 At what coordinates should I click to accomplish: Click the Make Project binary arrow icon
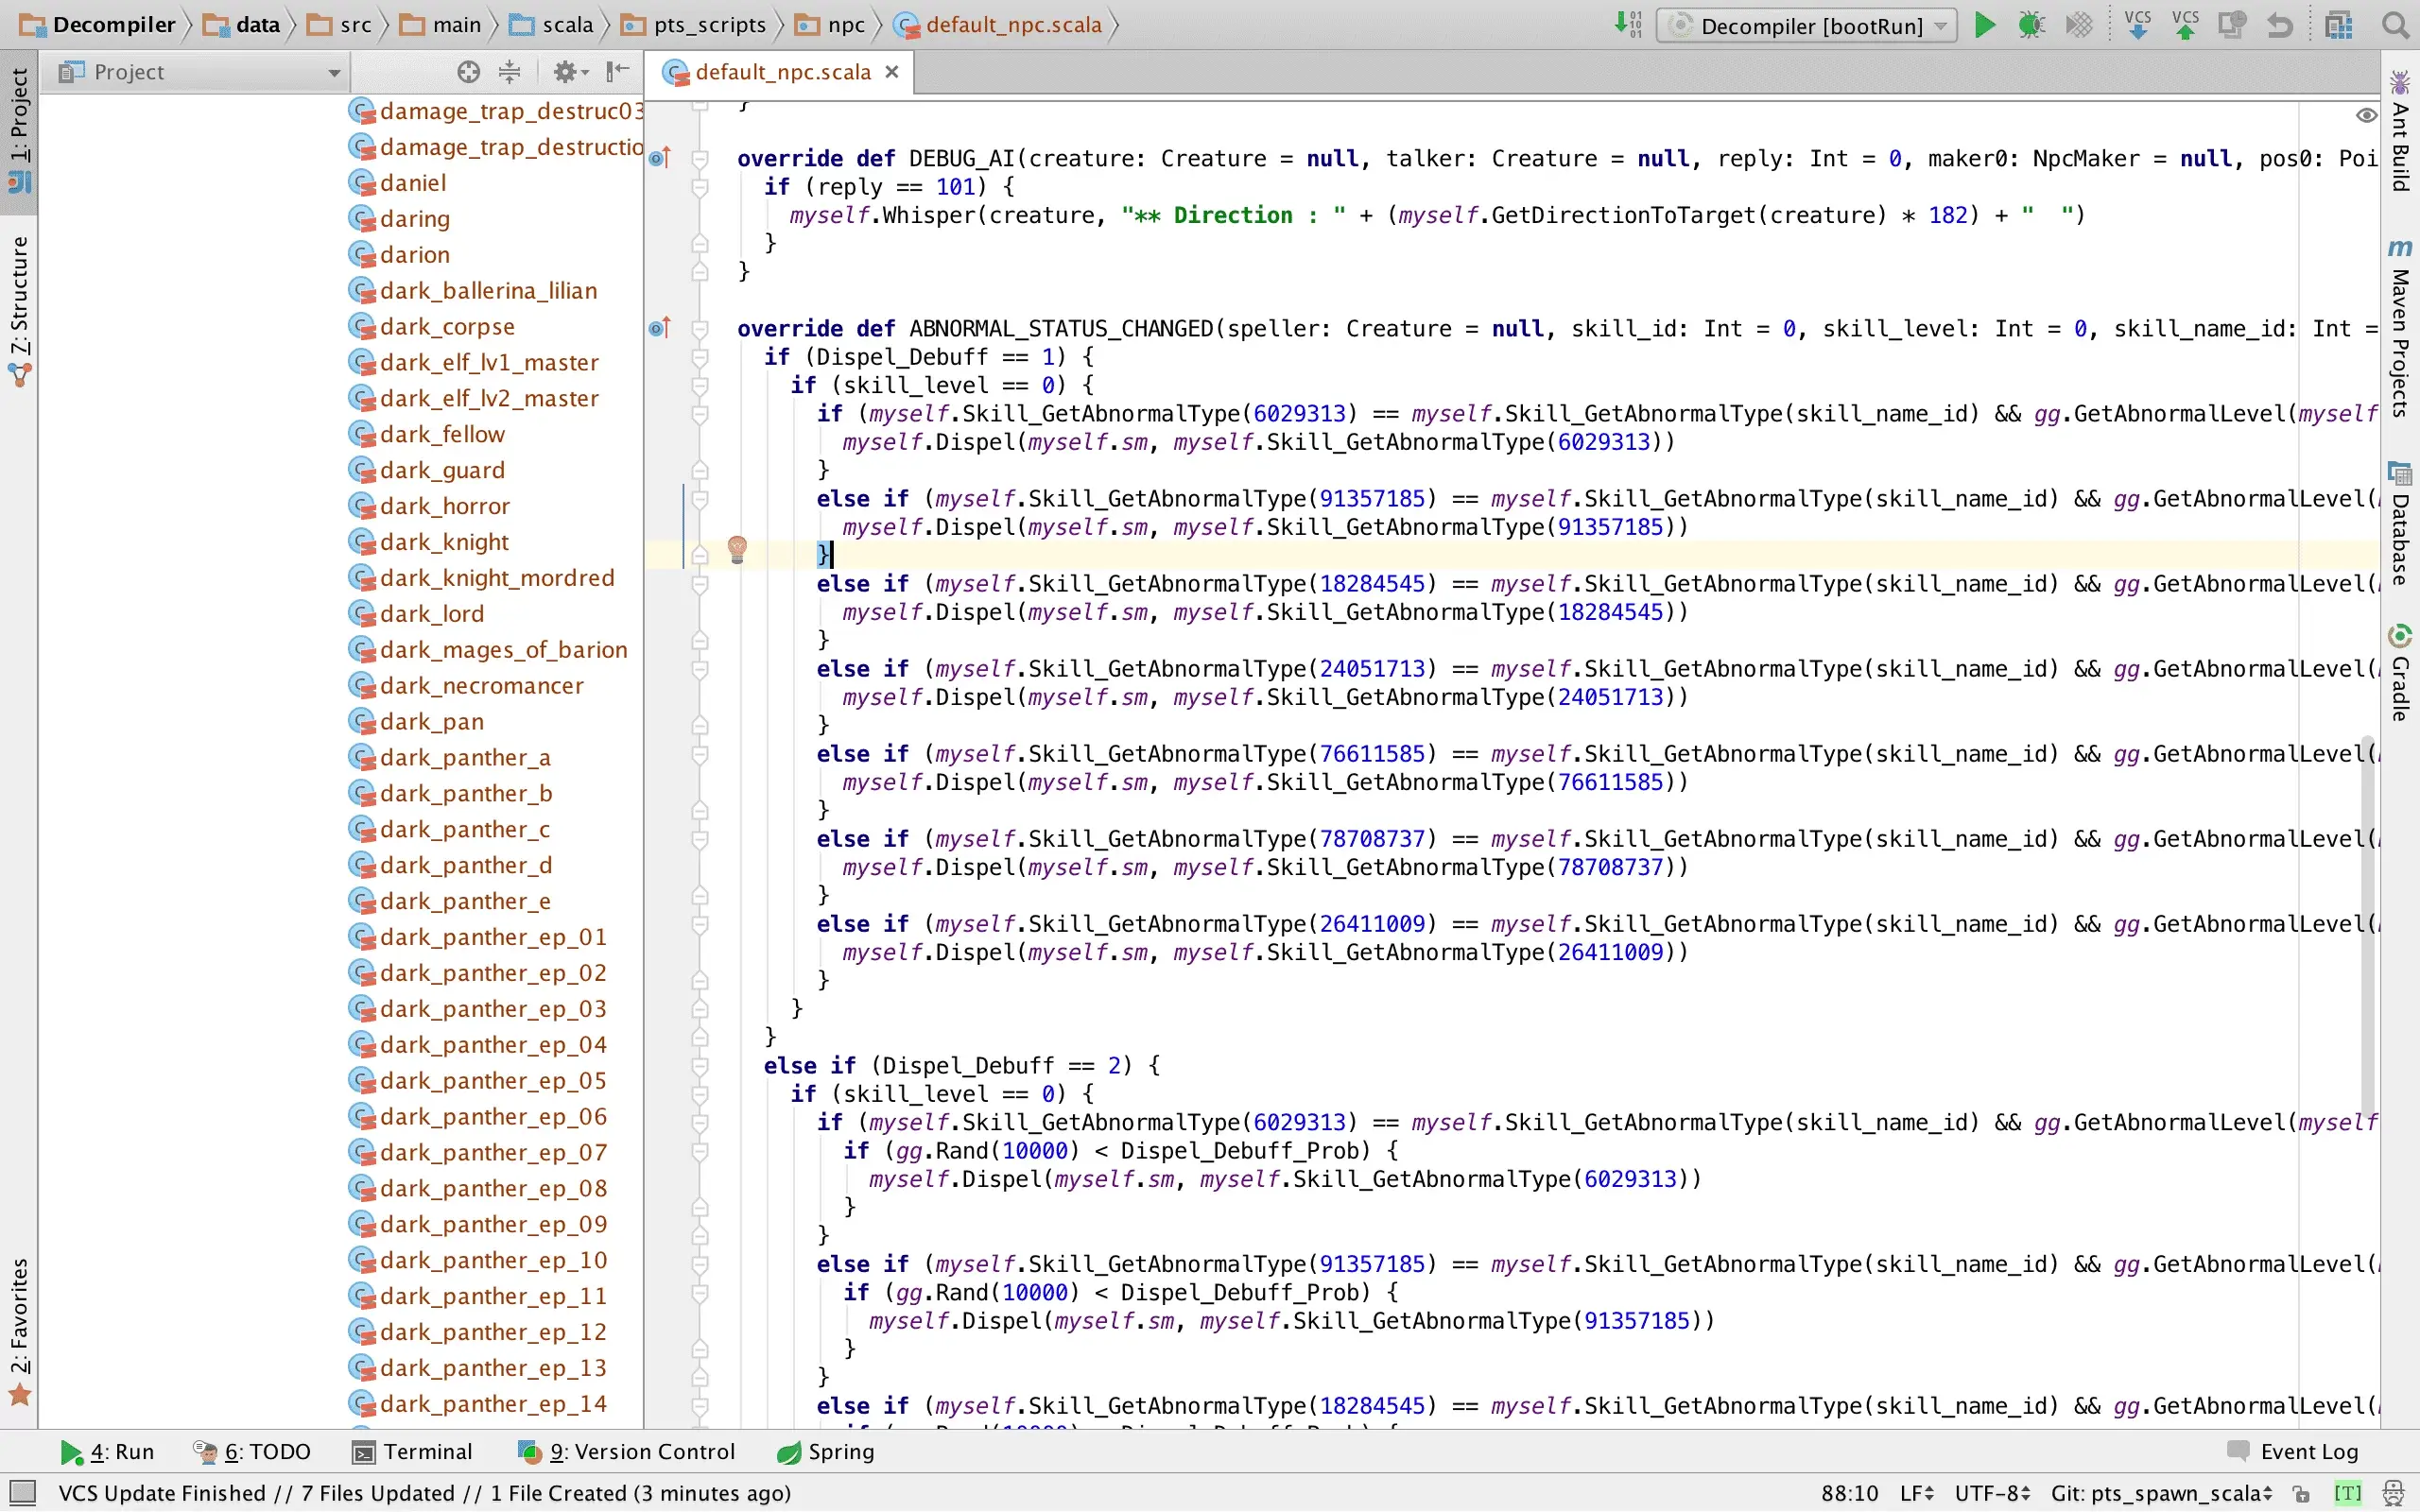pyautogui.click(x=1628, y=25)
